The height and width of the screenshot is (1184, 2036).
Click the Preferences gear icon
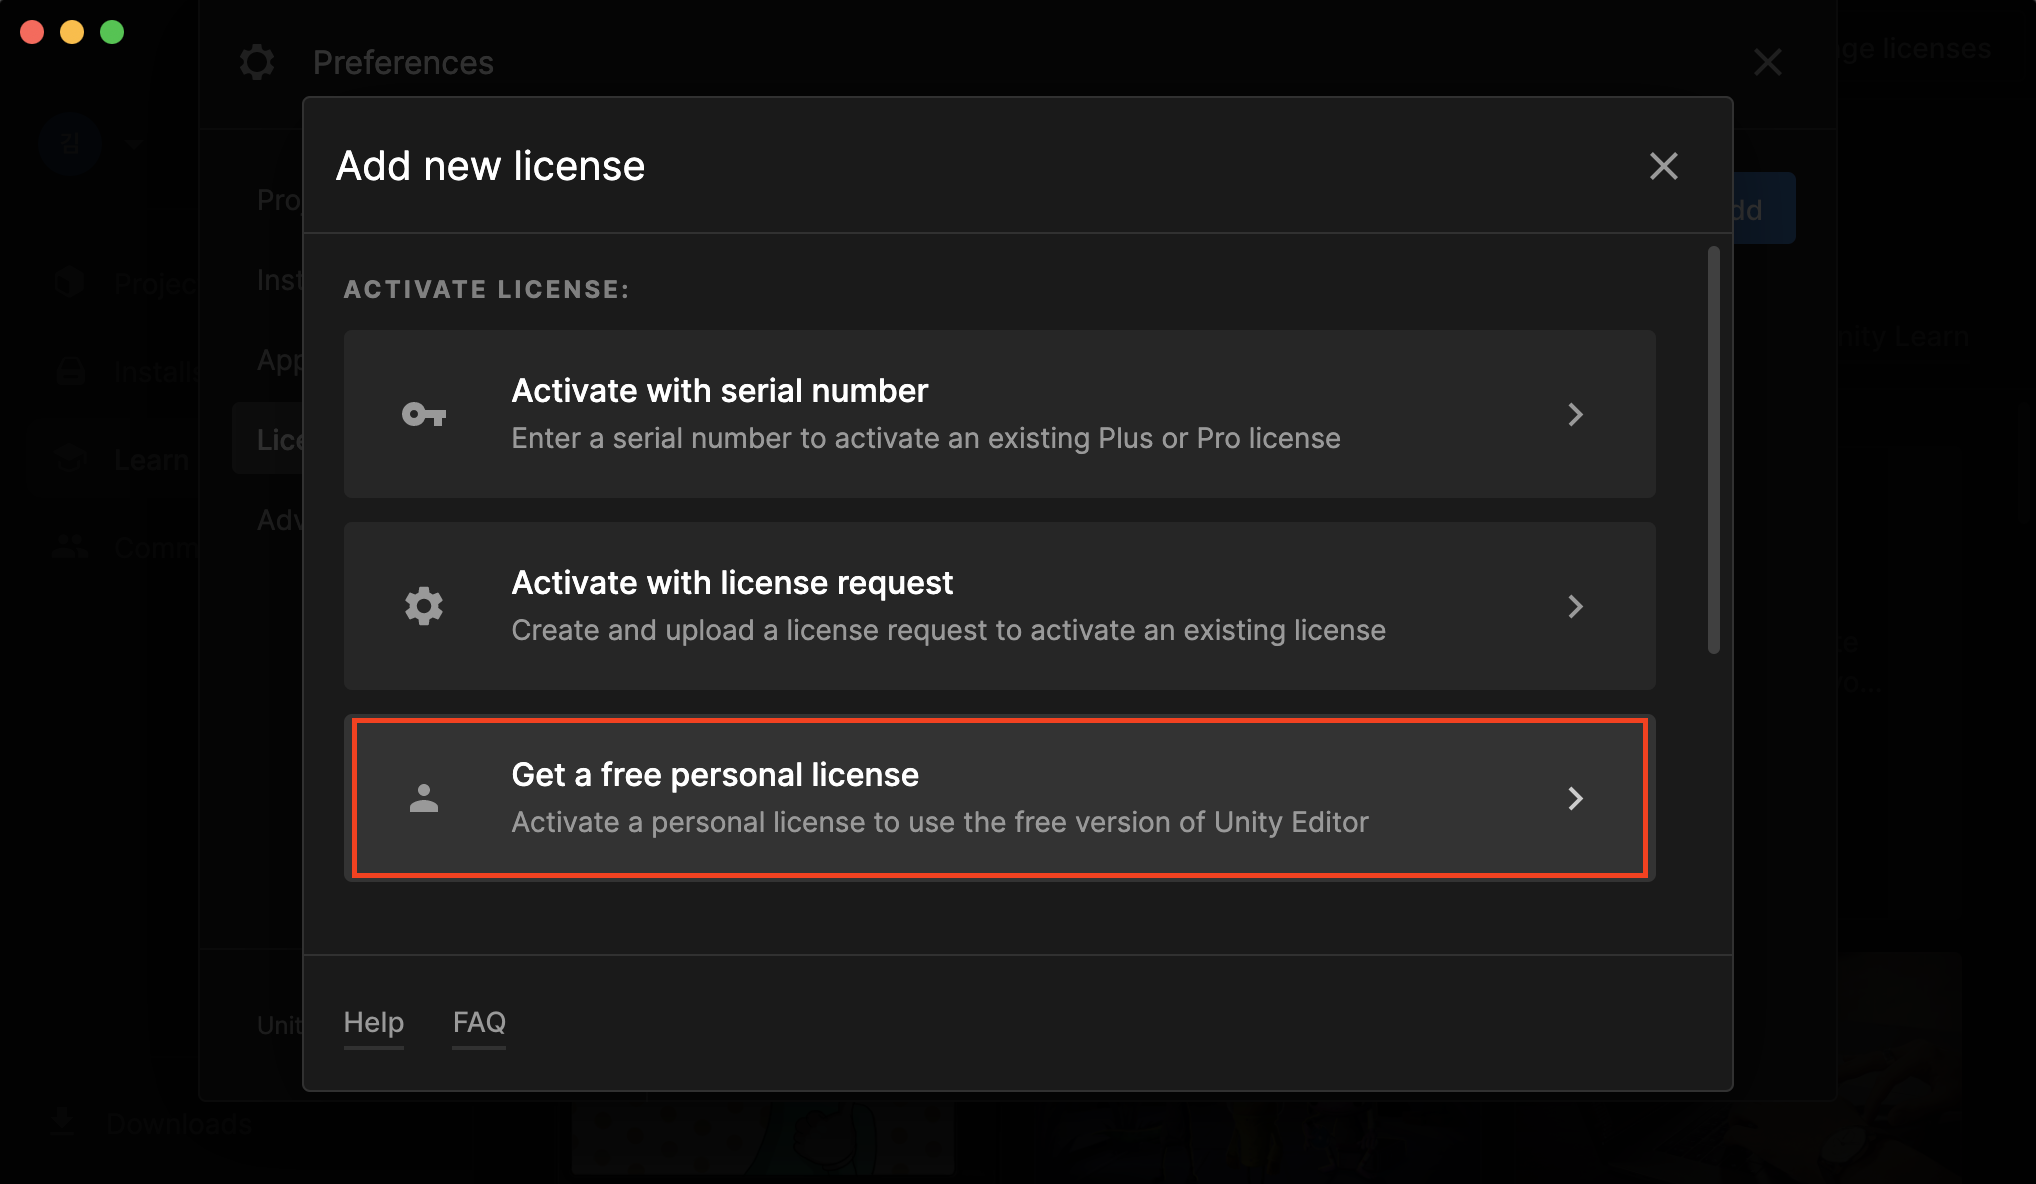[x=257, y=62]
